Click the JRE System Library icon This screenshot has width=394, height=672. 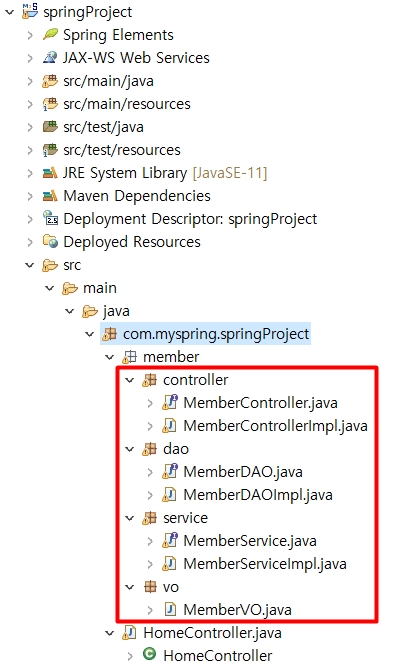pyautogui.click(x=50, y=173)
